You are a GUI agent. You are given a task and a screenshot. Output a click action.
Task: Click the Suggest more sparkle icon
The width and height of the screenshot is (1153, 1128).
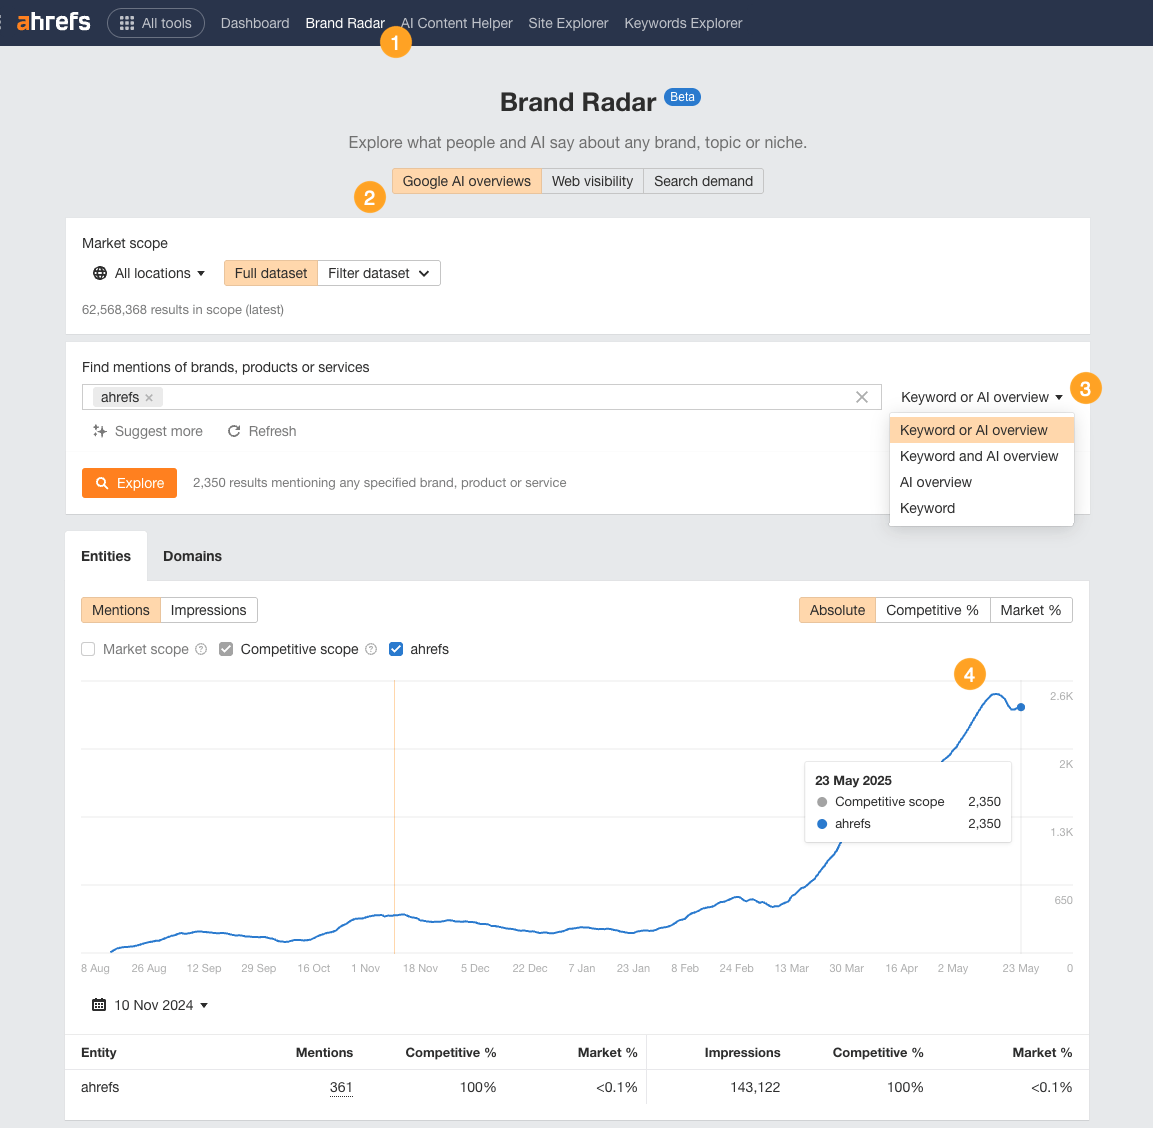coord(100,431)
